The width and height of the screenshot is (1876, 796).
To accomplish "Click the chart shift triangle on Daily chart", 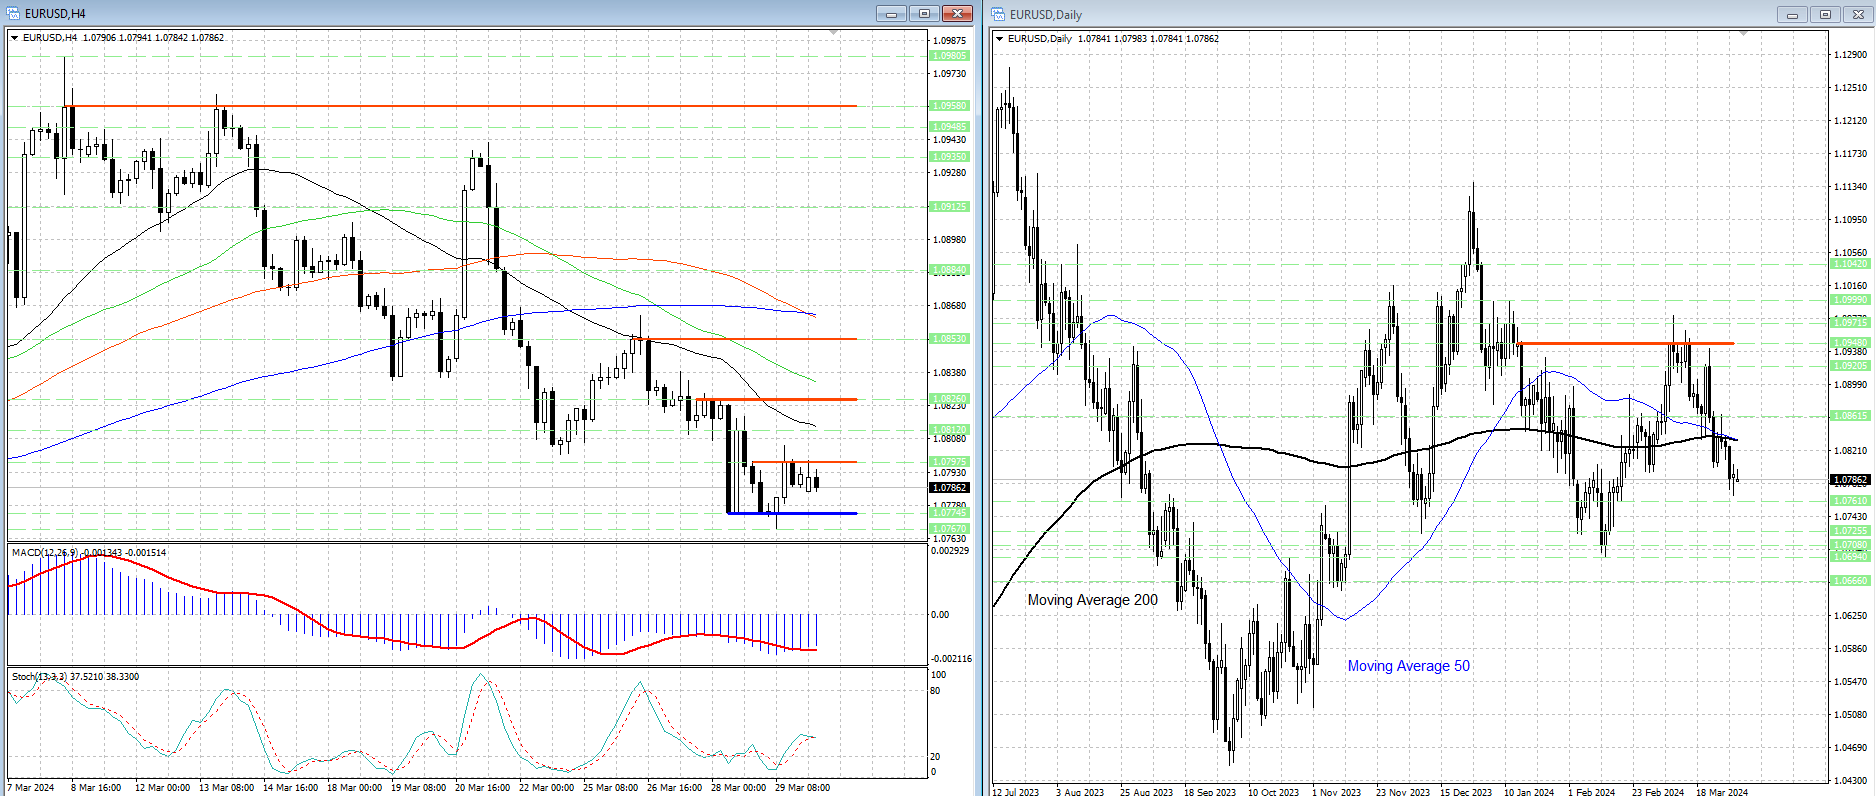I will 1743,34.
